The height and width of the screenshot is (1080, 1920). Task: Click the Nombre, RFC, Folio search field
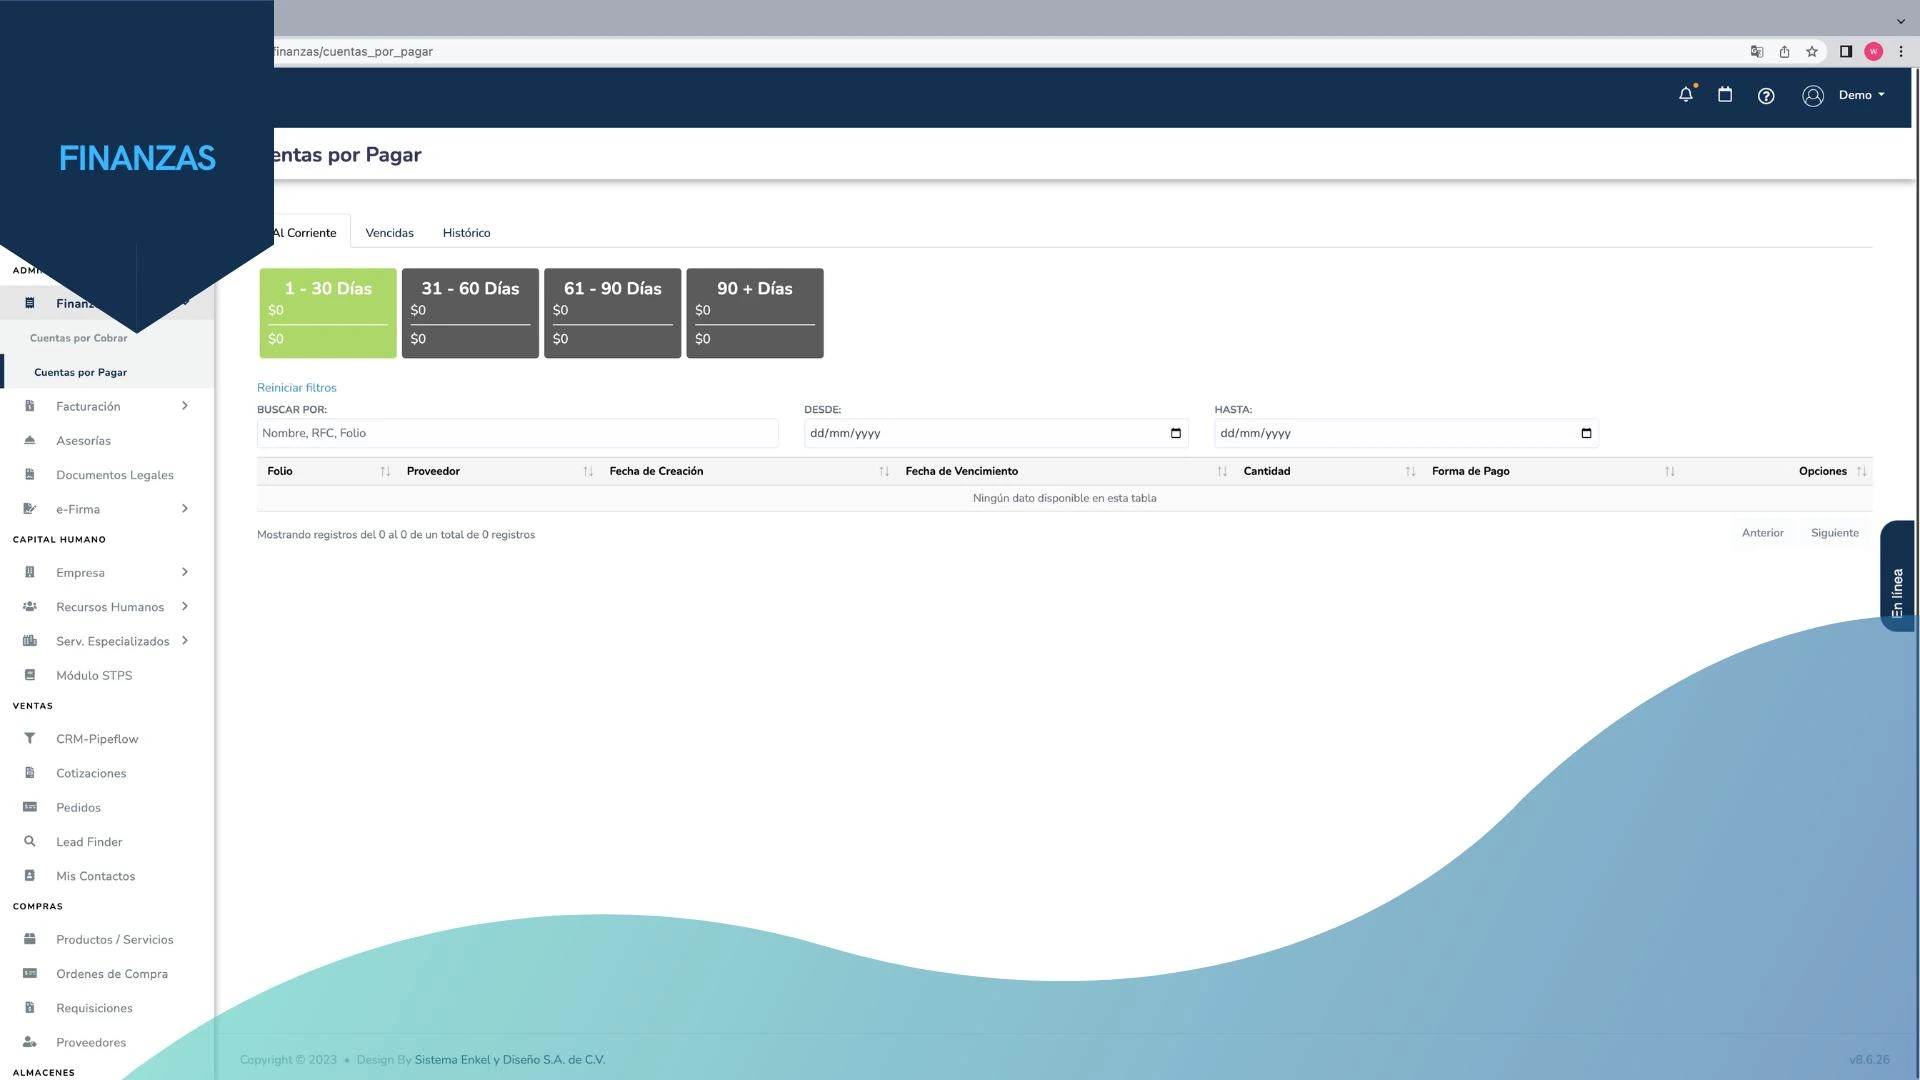(517, 434)
